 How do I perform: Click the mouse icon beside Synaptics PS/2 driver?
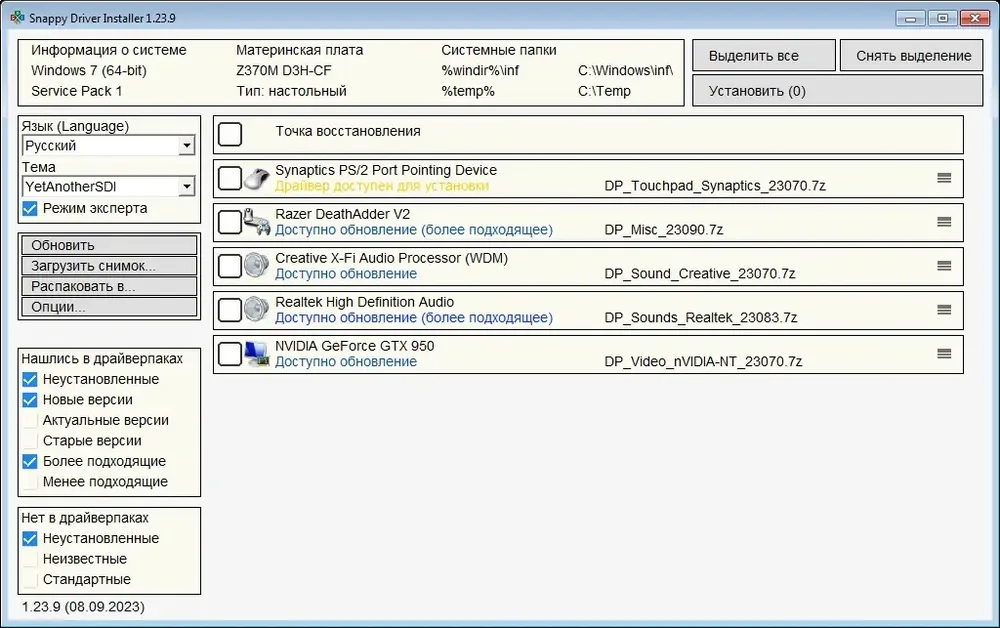[x=257, y=179]
